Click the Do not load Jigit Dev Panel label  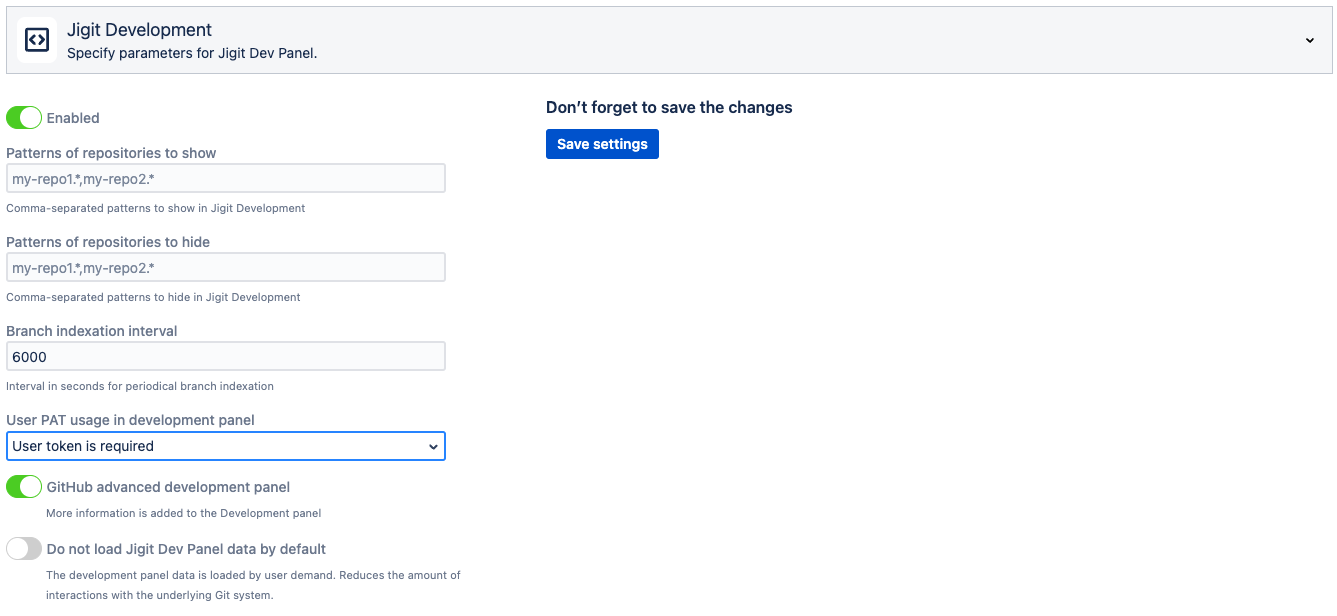pyautogui.click(x=186, y=549)
